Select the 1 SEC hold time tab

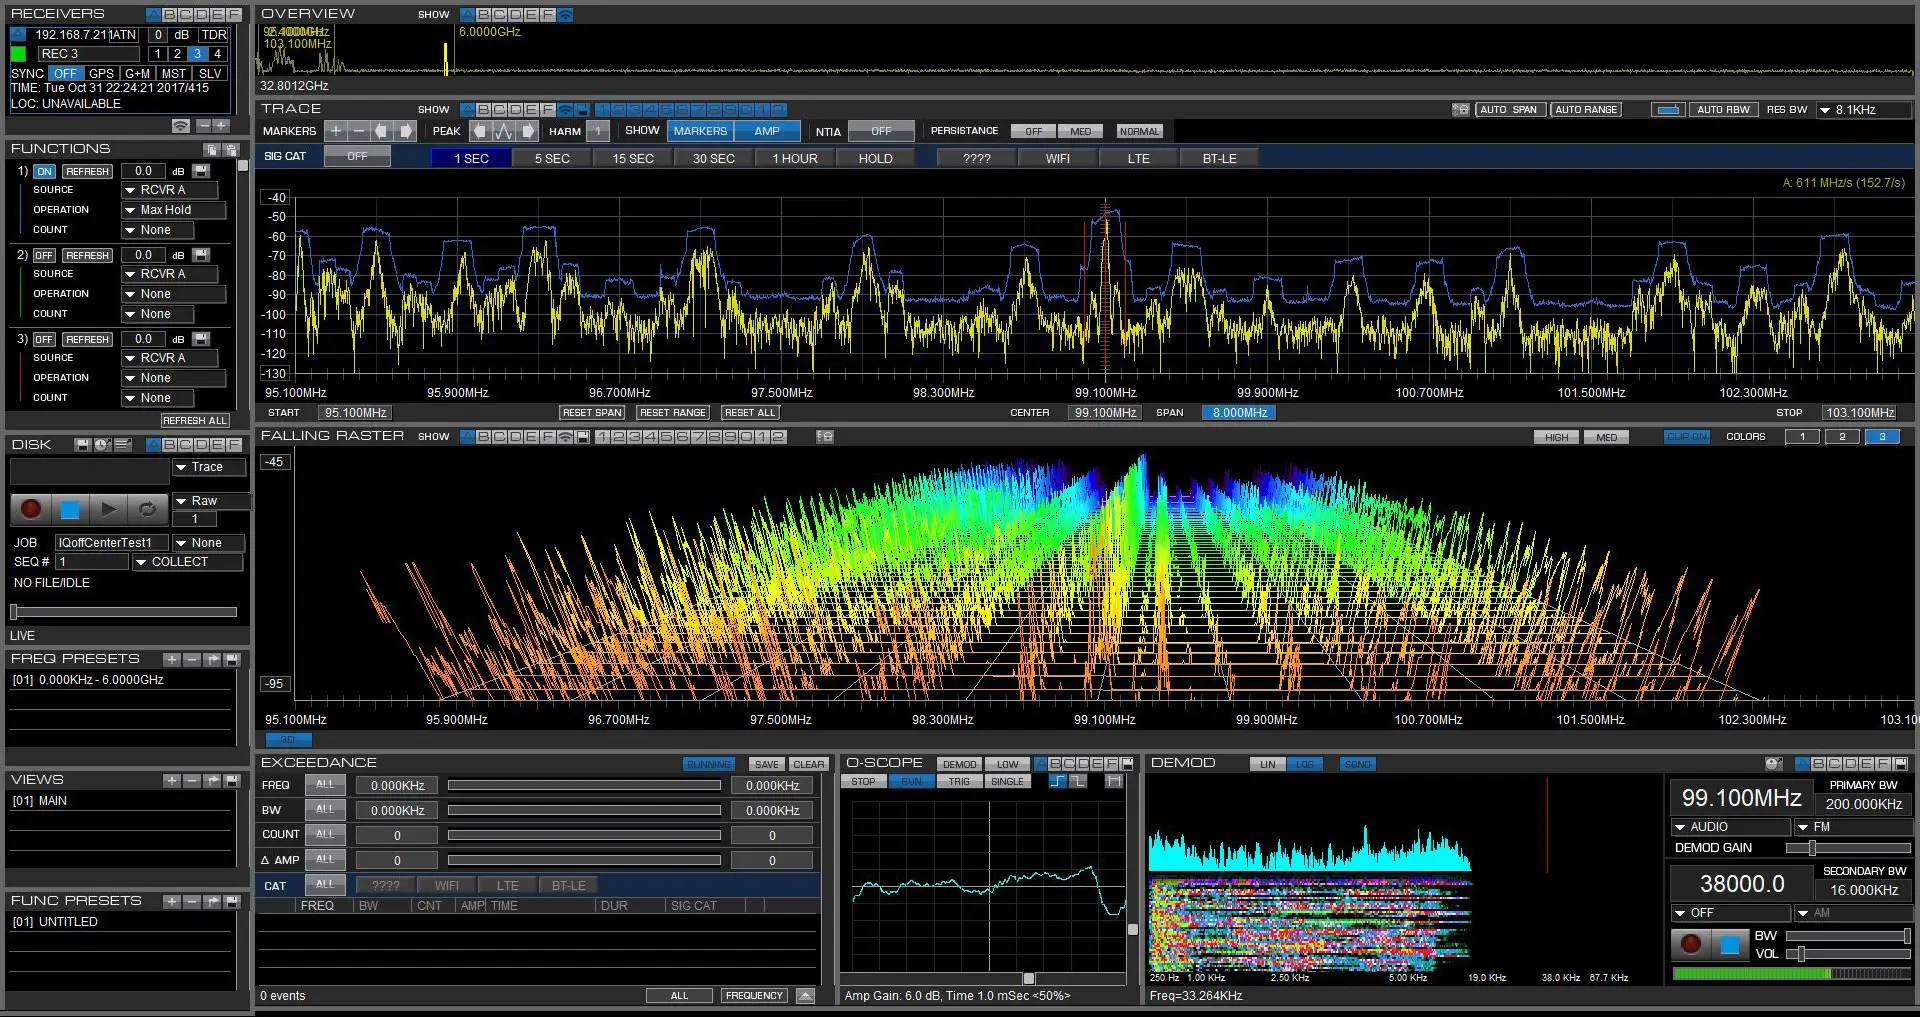(471, 158)
